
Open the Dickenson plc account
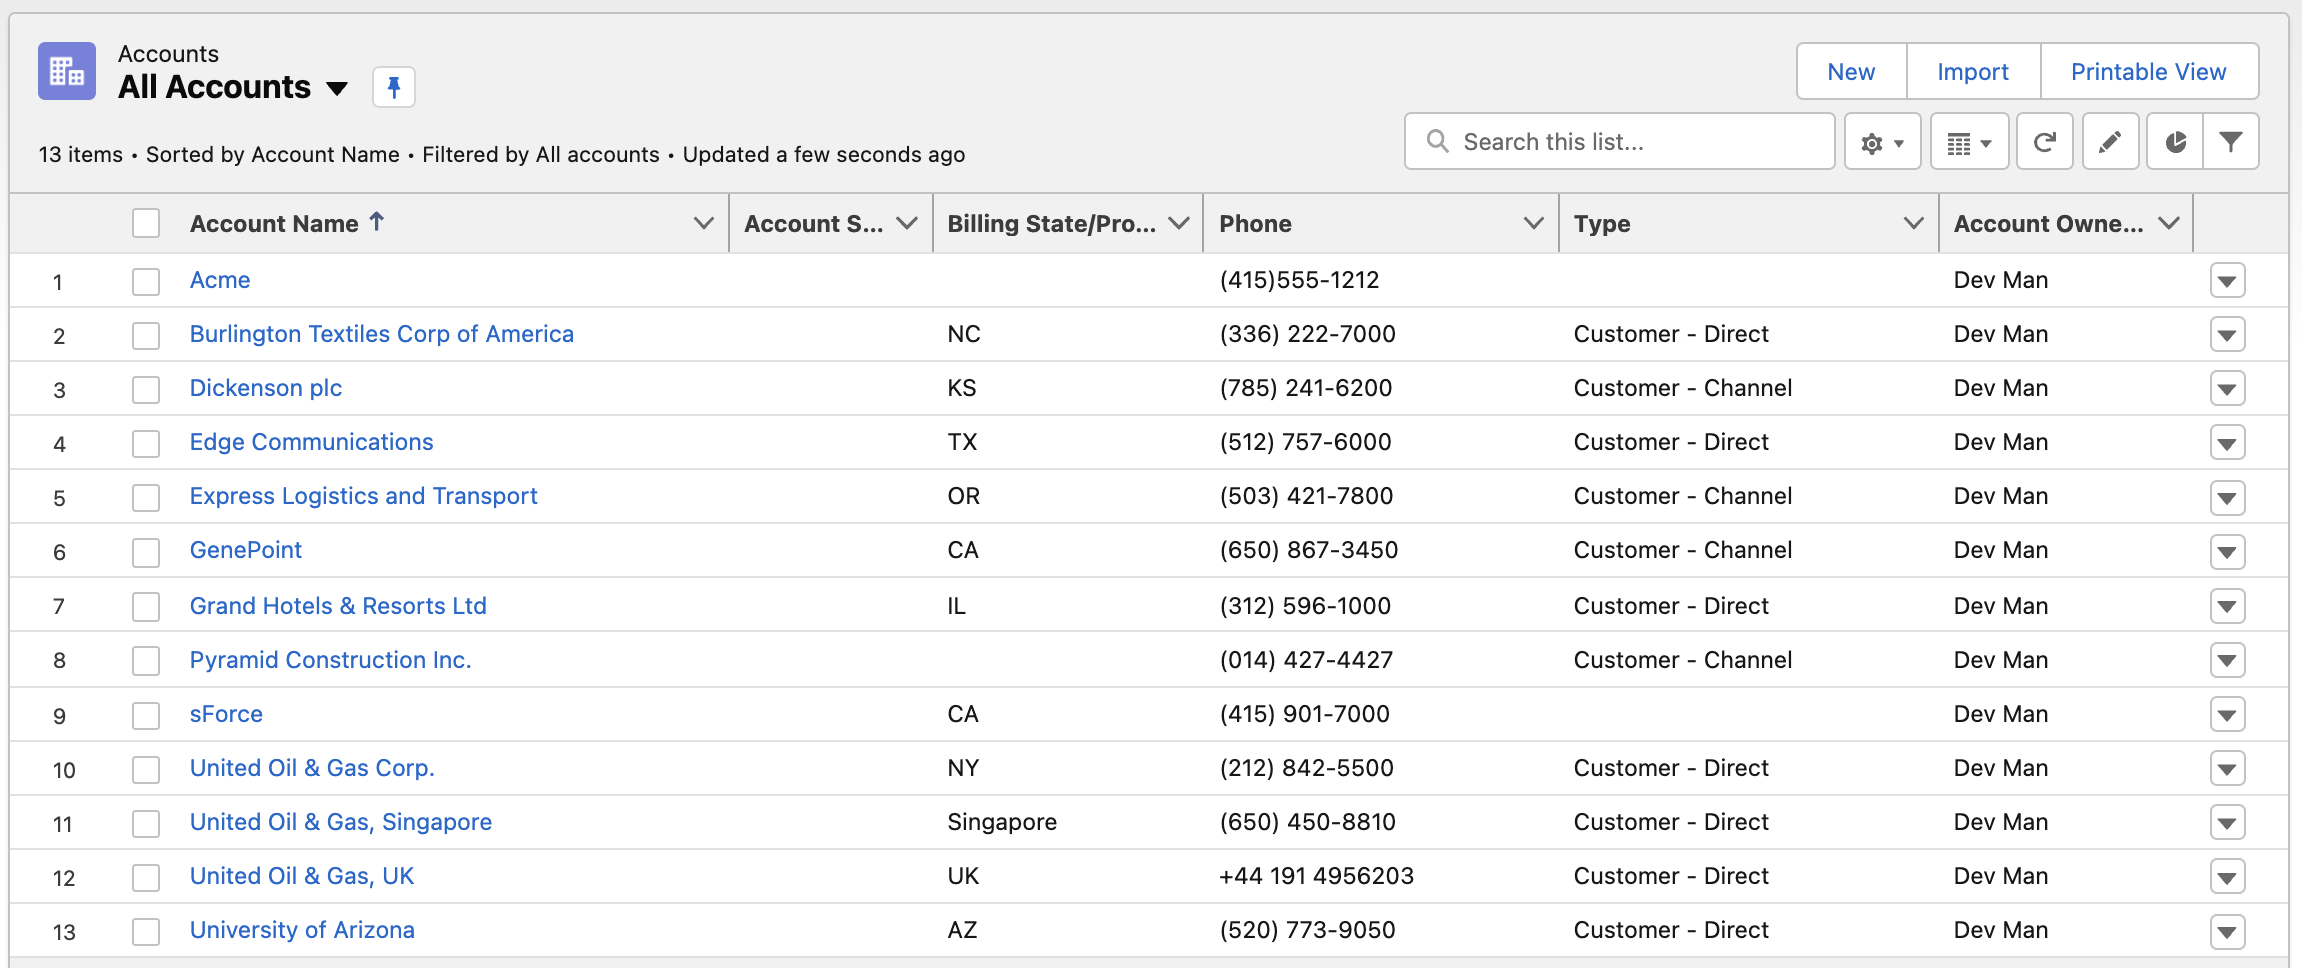coord(266,388)
